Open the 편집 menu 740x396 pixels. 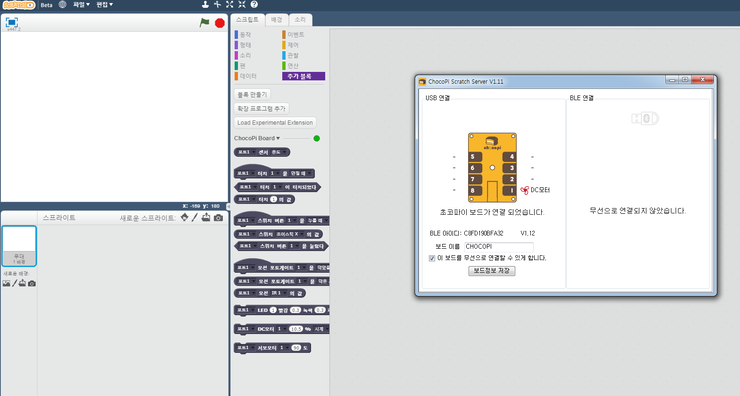coord(104,5)
